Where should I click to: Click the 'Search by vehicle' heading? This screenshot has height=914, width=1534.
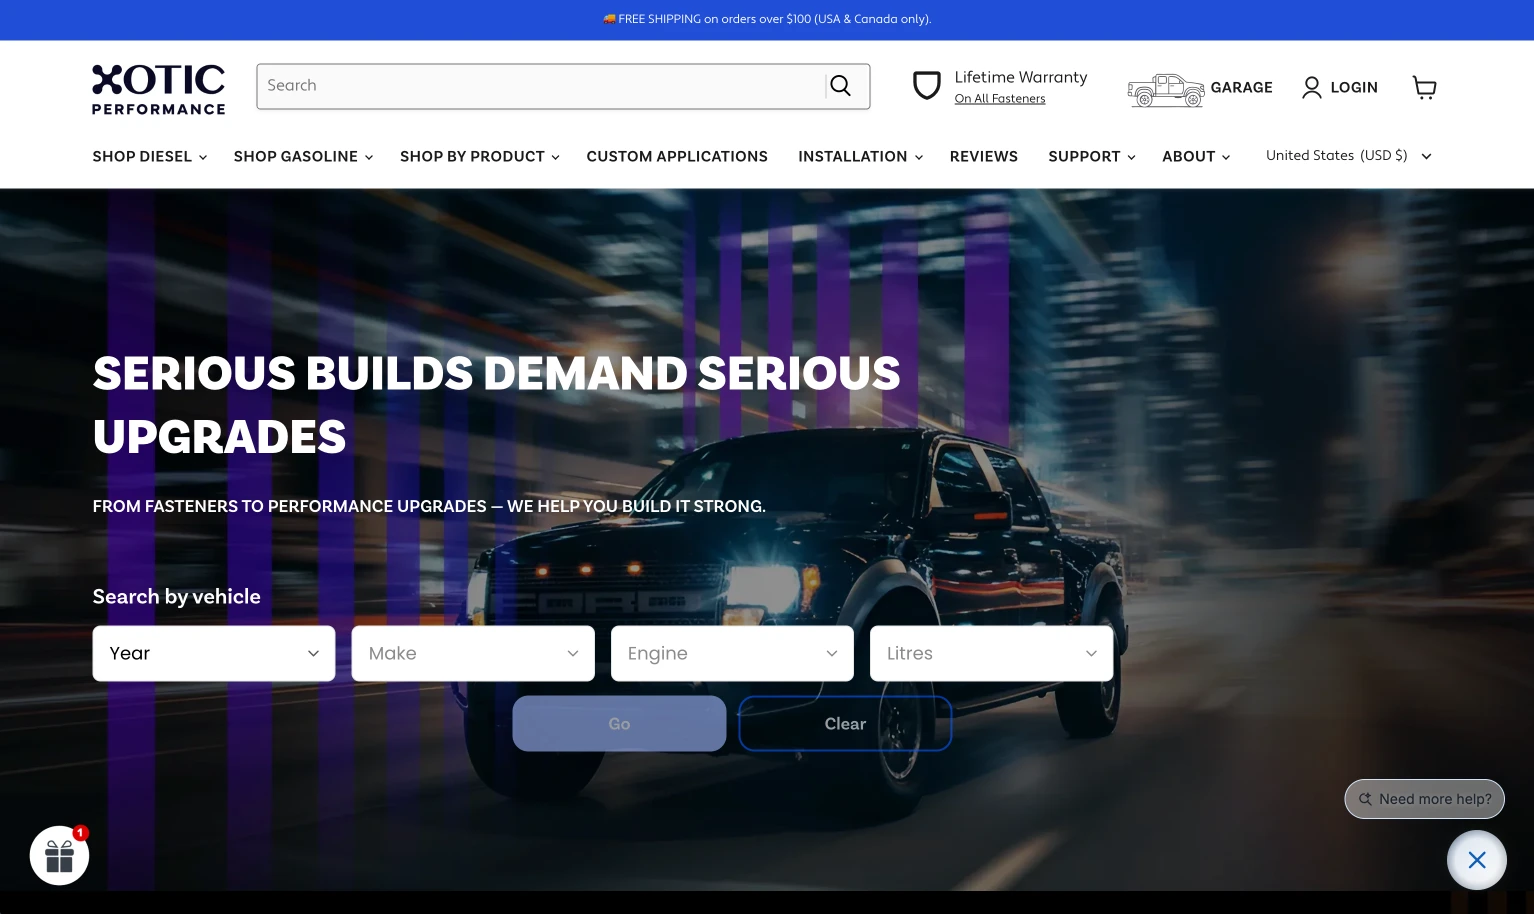point(177,597)
